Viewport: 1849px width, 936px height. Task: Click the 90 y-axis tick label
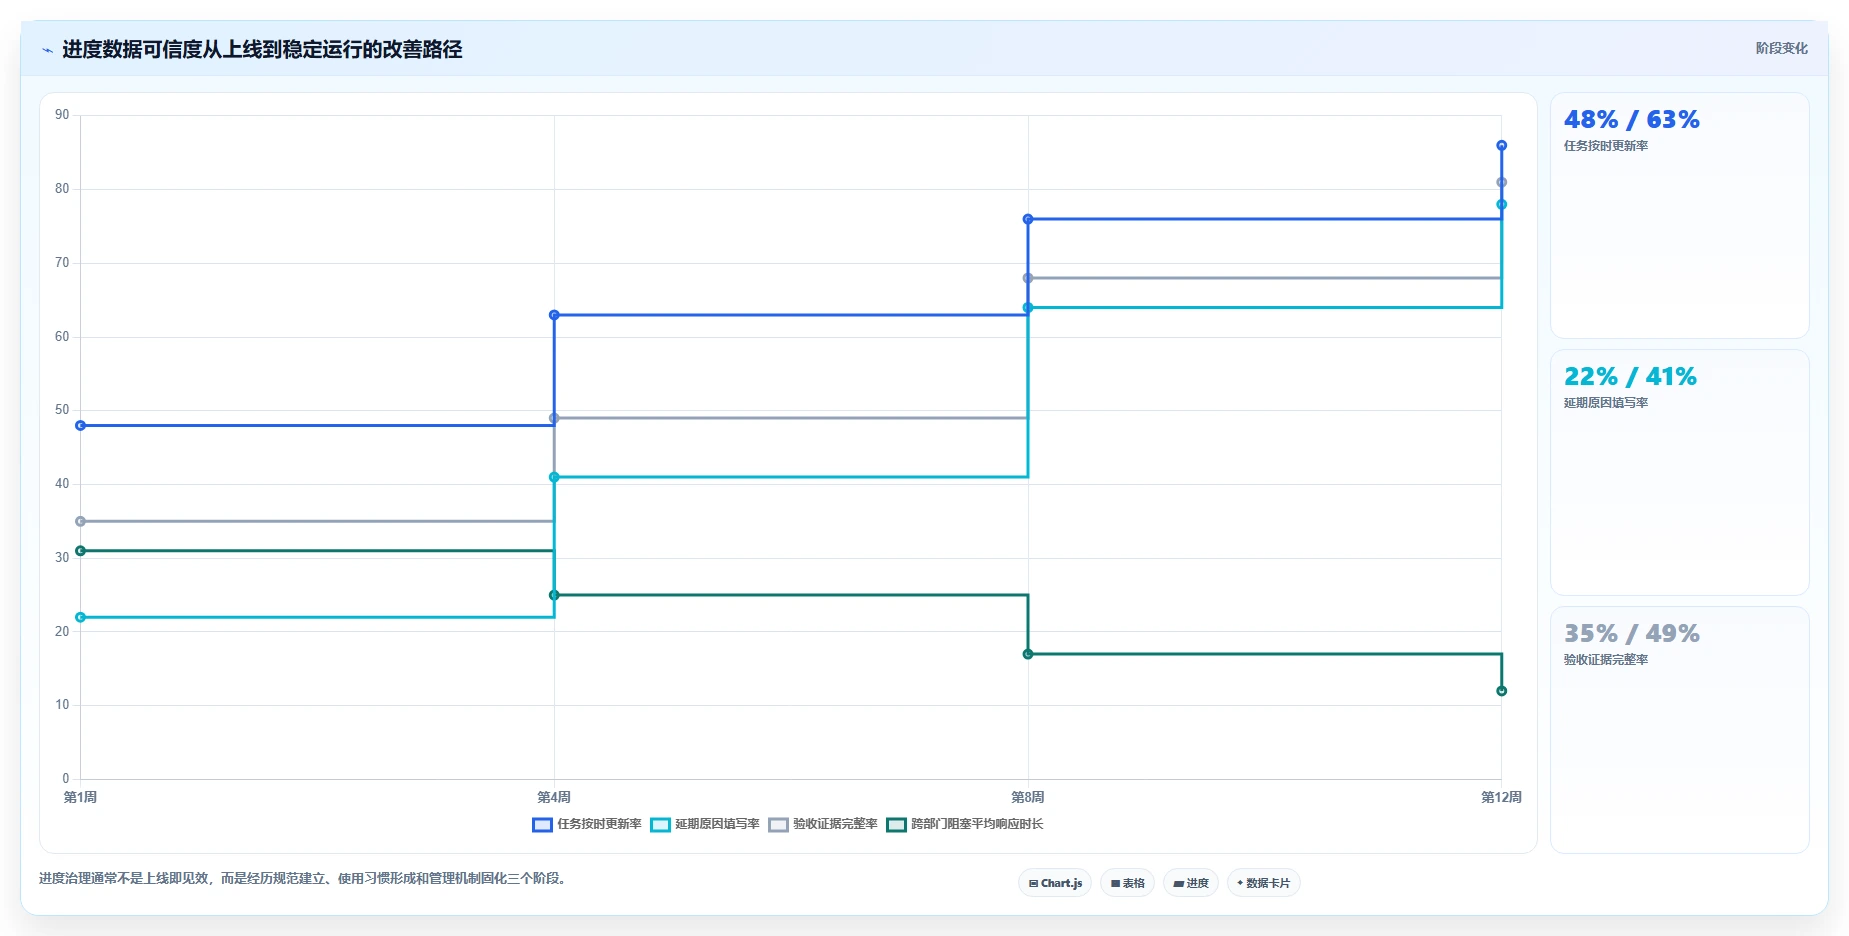(62, 115)
